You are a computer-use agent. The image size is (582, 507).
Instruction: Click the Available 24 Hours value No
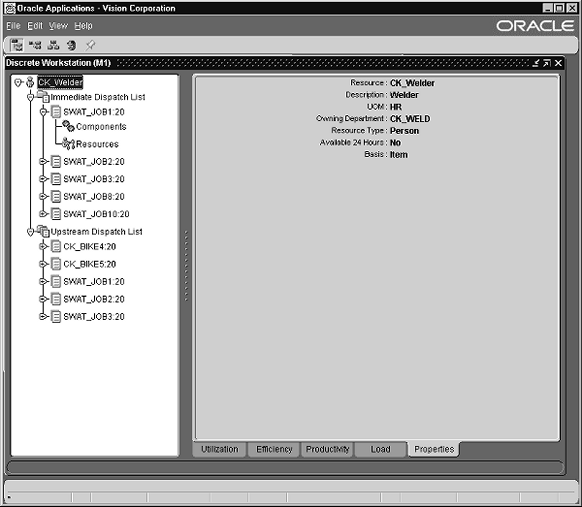[395, 143]
